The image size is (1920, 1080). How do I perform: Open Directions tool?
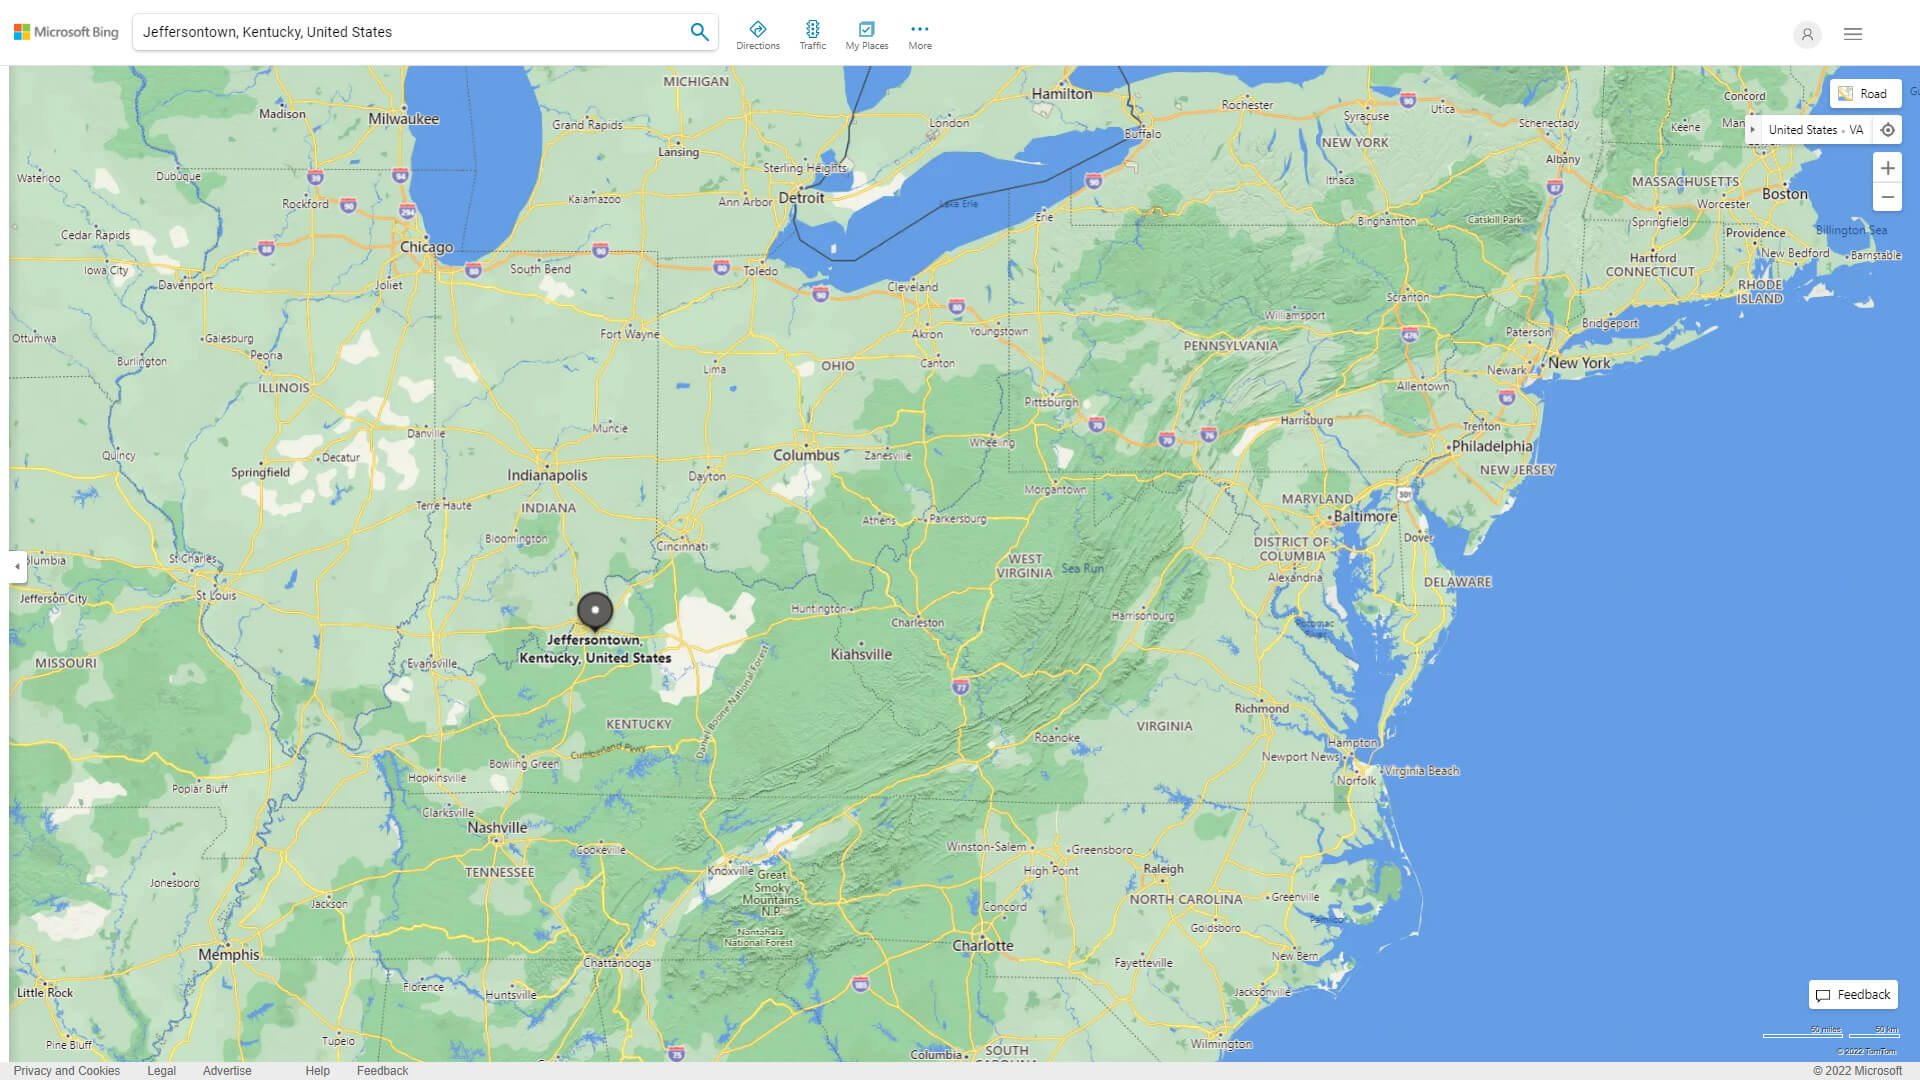(x=757, y=35)
